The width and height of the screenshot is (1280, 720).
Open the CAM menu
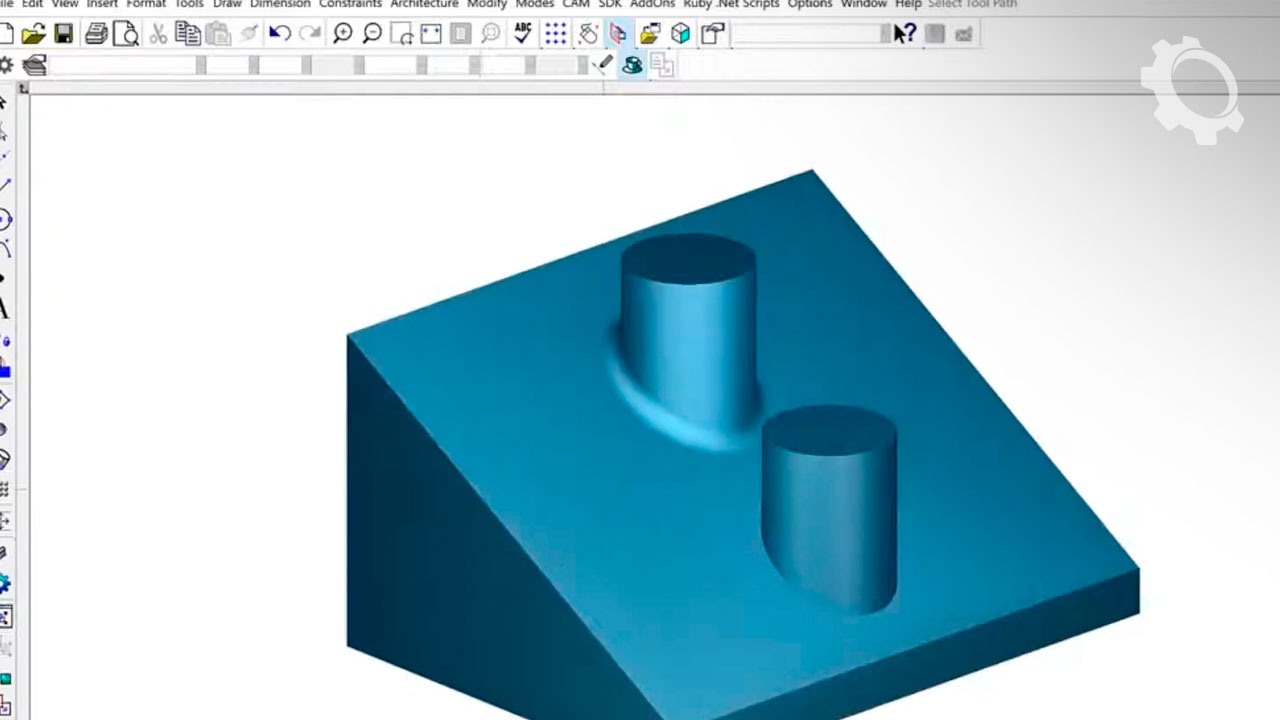tap(575, 4)
